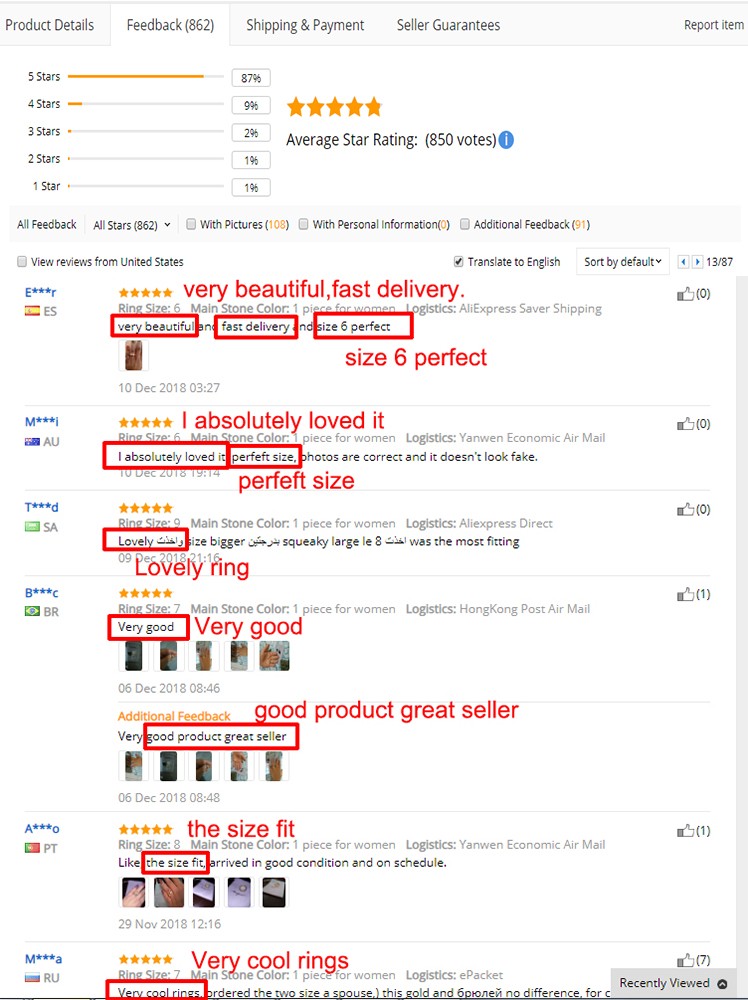Expand the Sort by default dropdown
Image resolution: width=748 pixels, height=1000 pixels.
pyautogui.click(x=623, y=261)
